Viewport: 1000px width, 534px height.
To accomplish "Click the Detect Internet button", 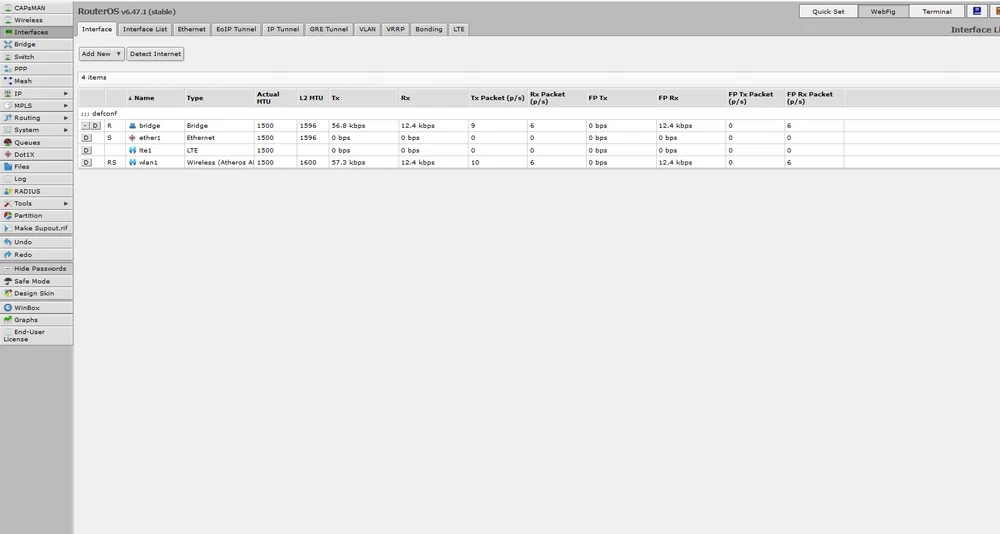I will [x=155, y=54].
